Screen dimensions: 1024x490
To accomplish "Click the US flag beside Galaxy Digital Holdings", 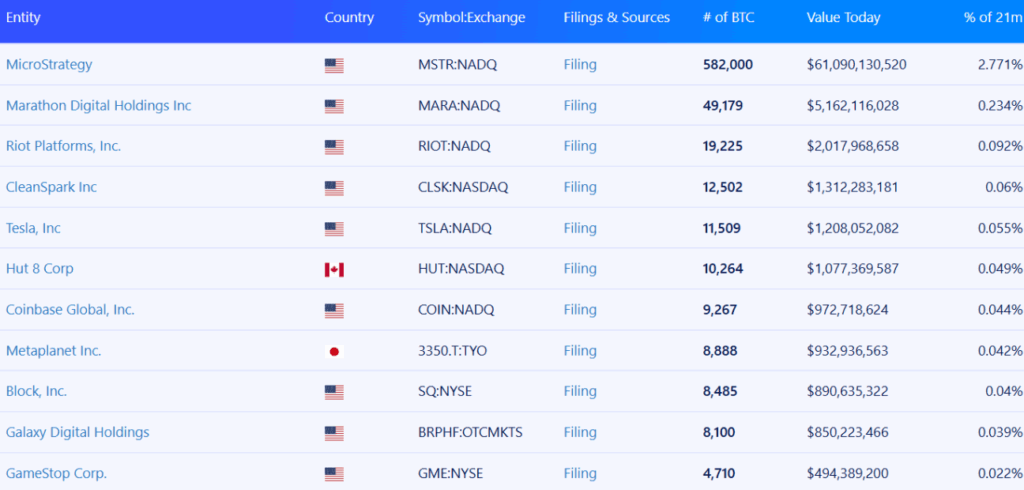I will tap(334, 433).
